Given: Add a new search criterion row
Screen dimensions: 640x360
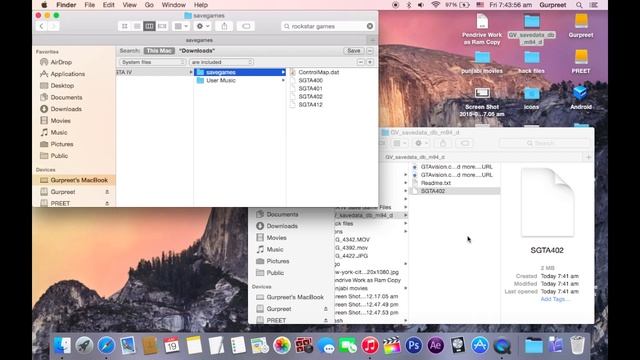Looking at the screenshot, I should pyautogui.click(x=370, y=62).
